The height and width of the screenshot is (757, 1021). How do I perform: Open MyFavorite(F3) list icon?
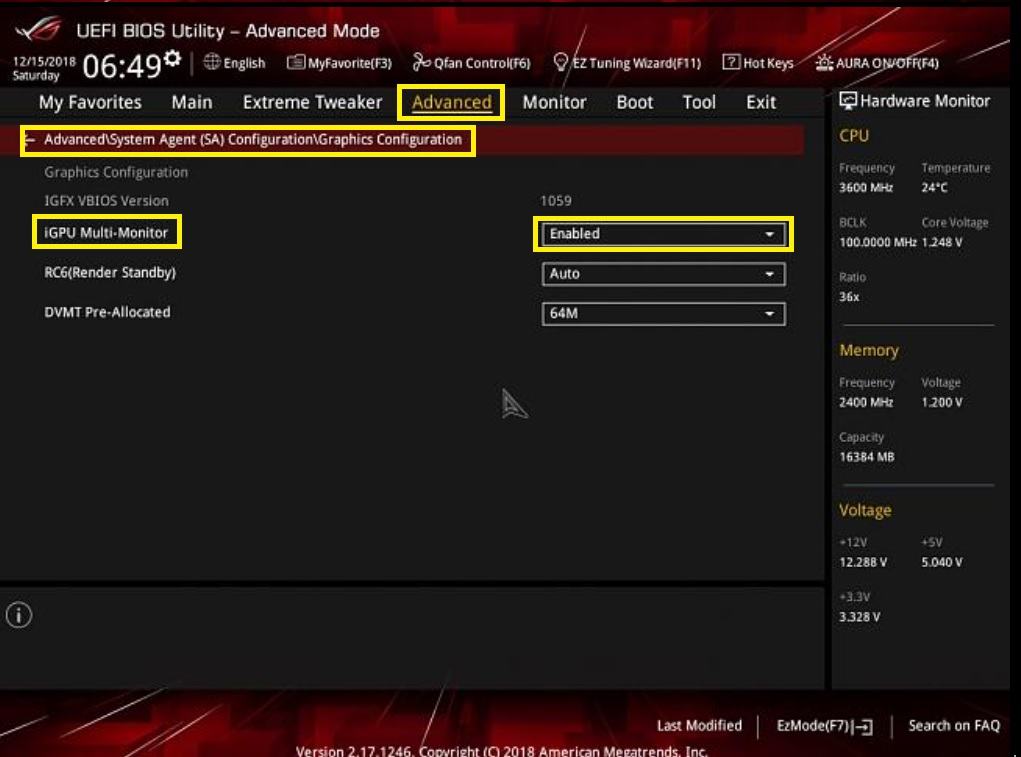point(296,62)
